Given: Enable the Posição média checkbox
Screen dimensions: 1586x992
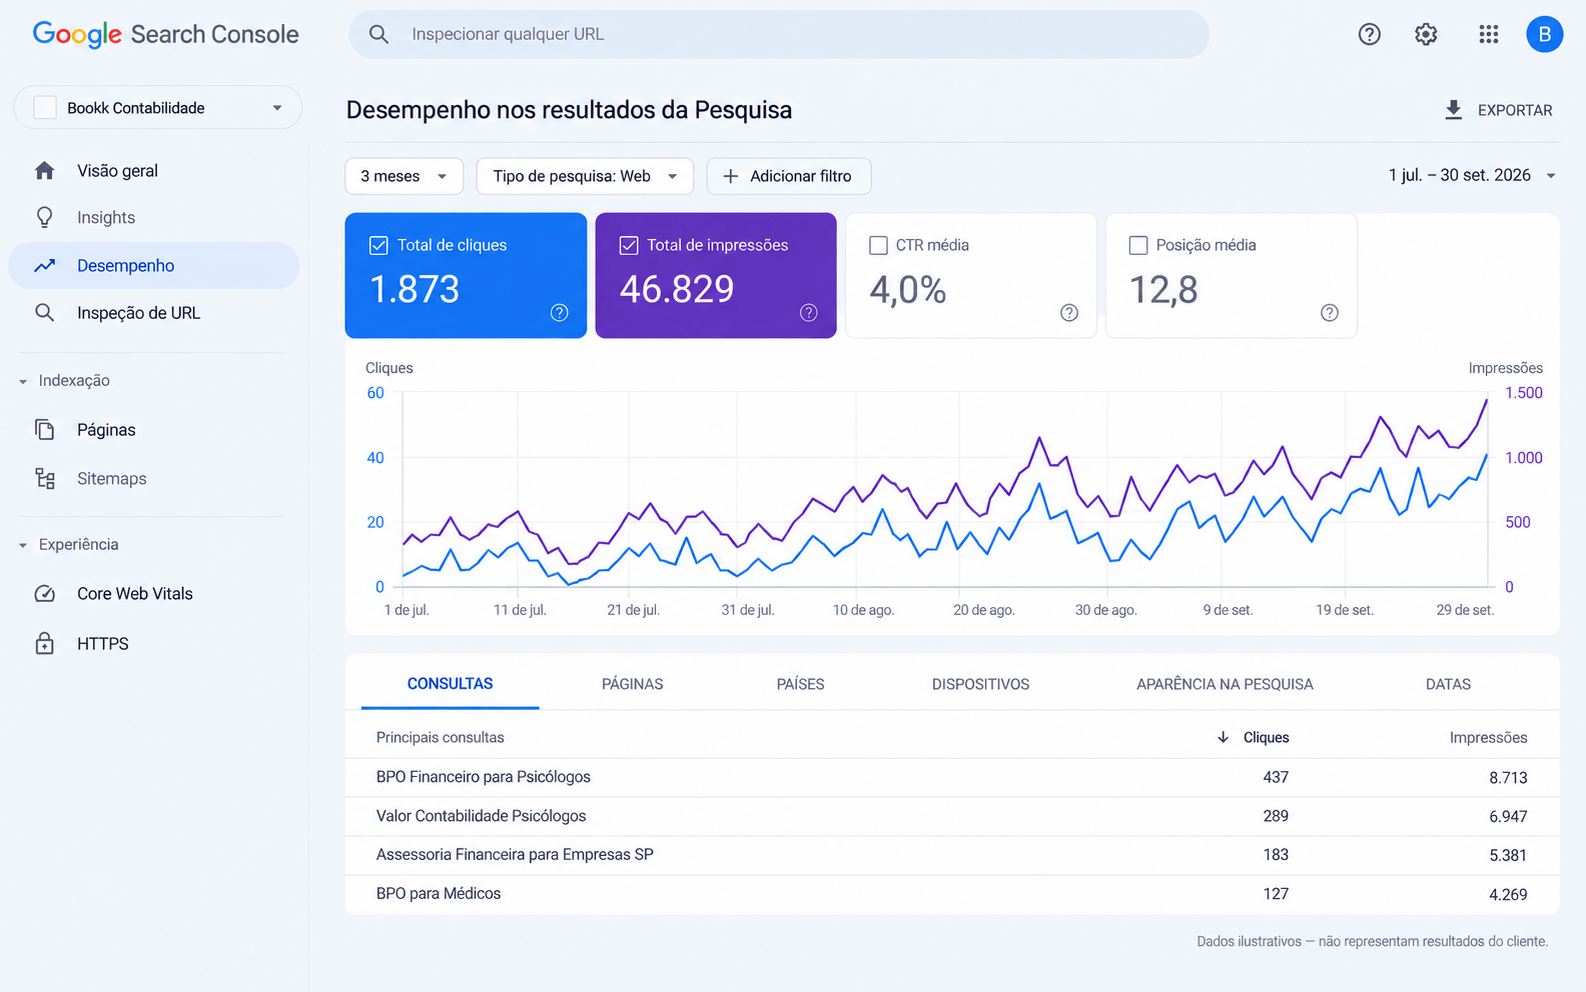Looking at the screenshot, I should (x=1138, y=245).
